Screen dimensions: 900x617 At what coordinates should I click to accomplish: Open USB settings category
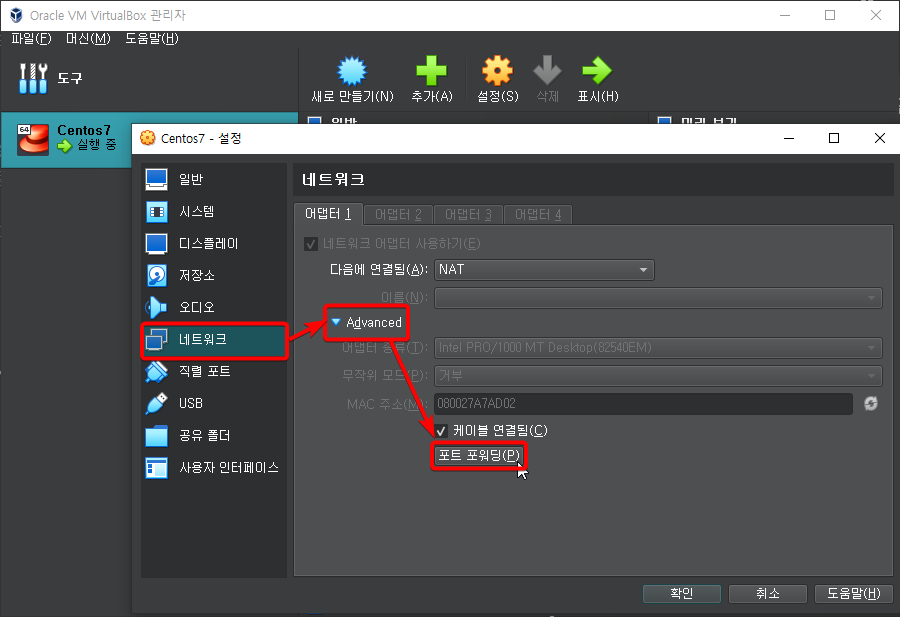click(214, 403)
